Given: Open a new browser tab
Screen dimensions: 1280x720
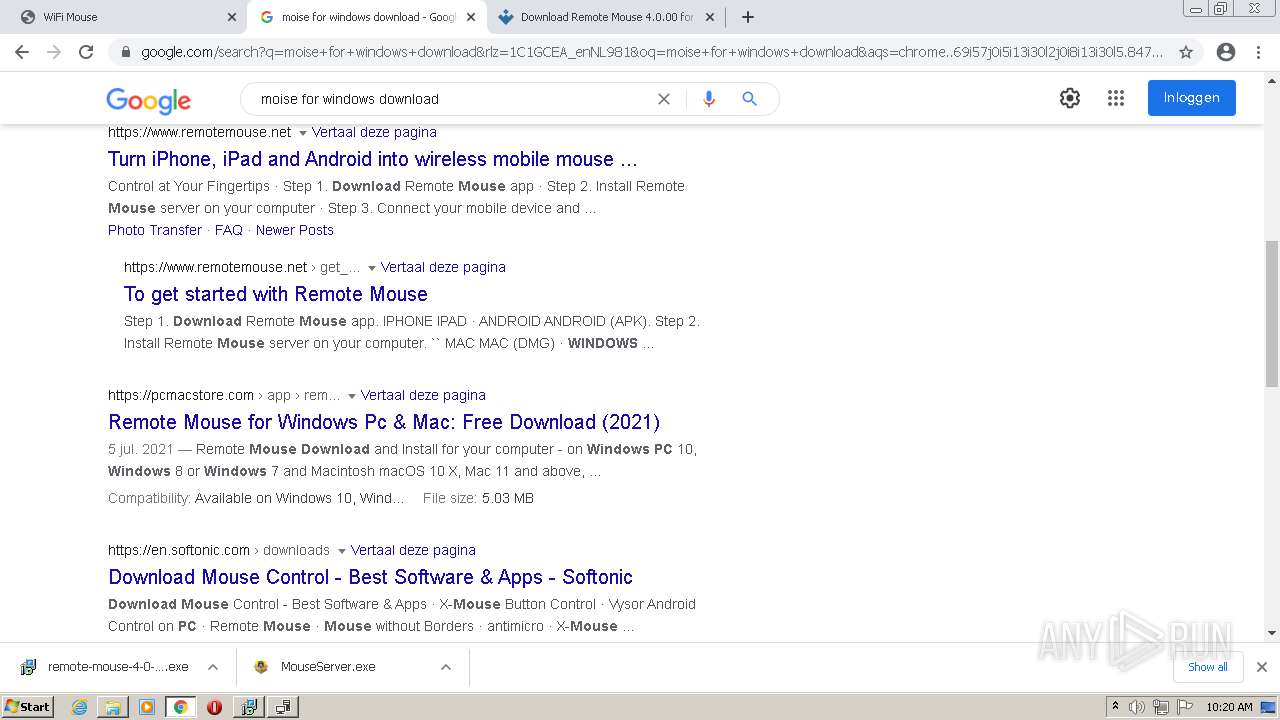Looking at the screenshot, I should [748, 17].
